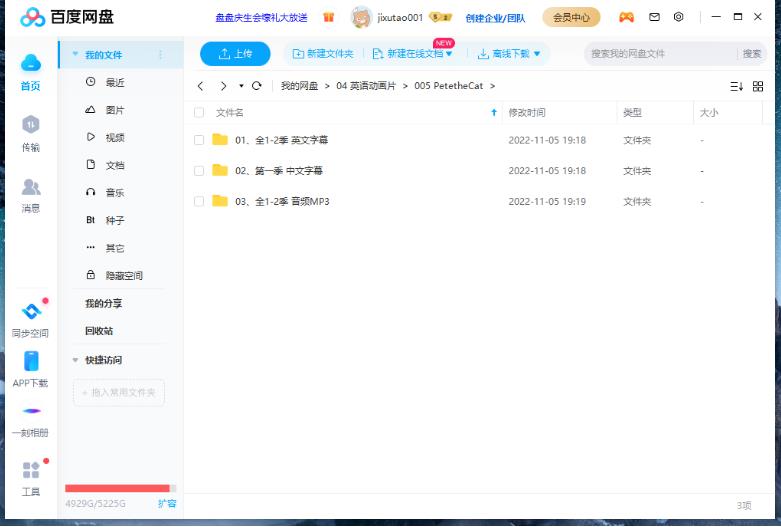This screenshot has width=781, height=527.
Task: Tick the select-all checkbox in header
Action: (x=199, y=113)
